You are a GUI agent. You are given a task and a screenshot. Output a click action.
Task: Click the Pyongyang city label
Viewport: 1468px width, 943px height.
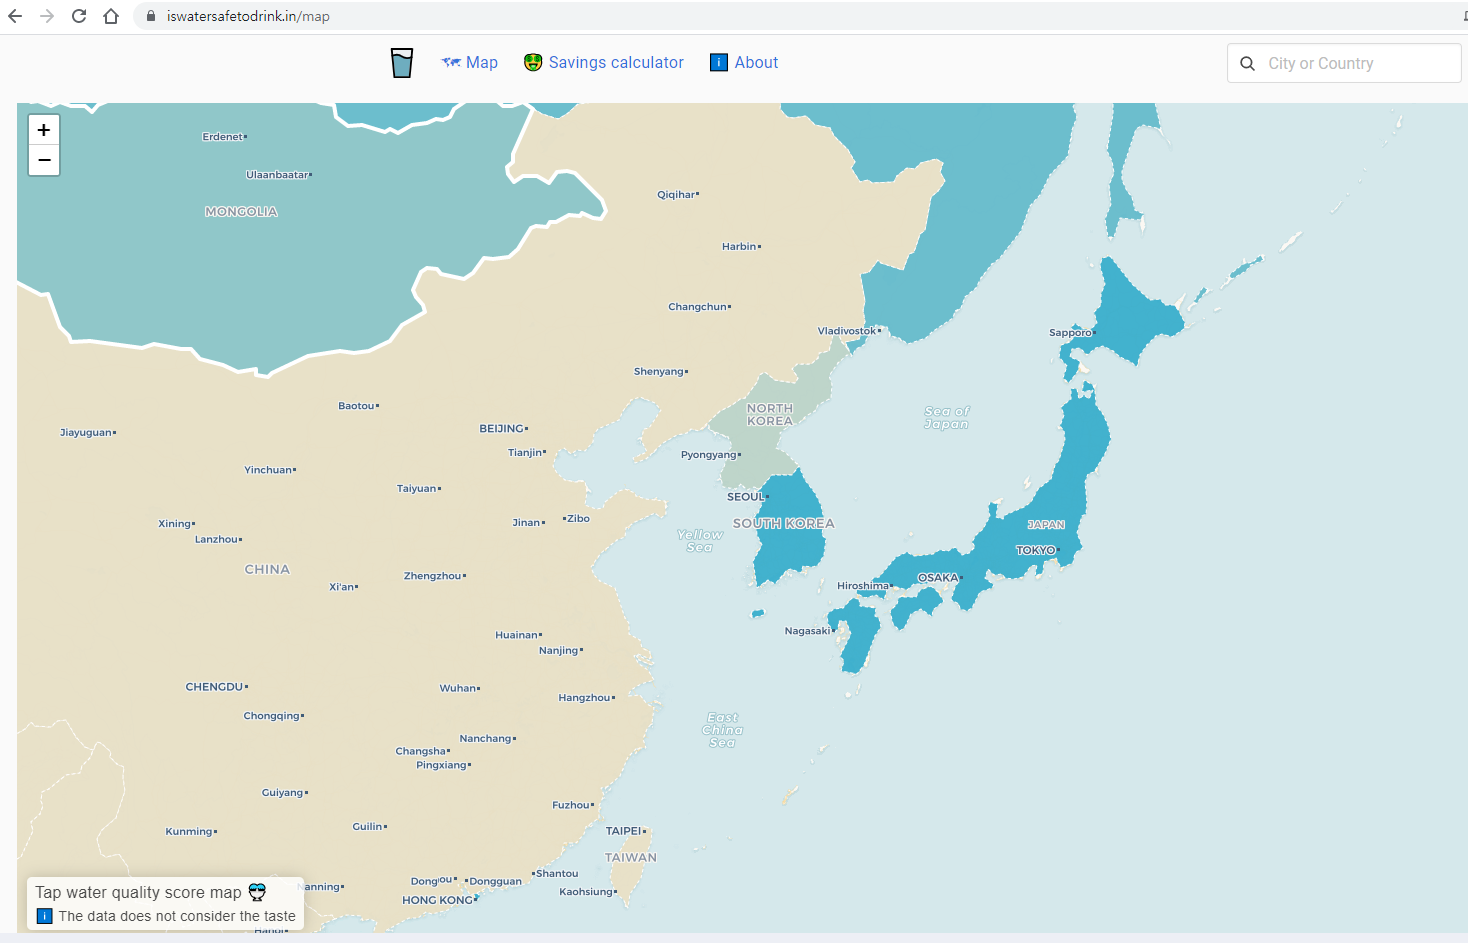click(x=708, y=454)
